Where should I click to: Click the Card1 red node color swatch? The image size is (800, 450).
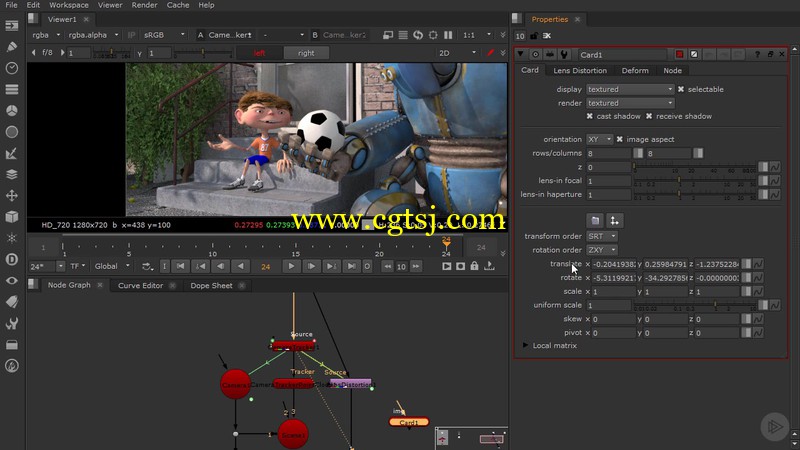[x=680, y=54]
